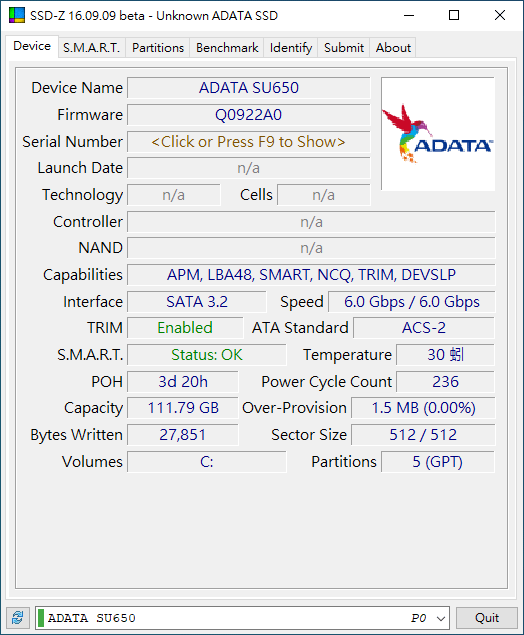524x635 pixels.
Task: Click the refresh devices icon
Action: pos(17,618)
